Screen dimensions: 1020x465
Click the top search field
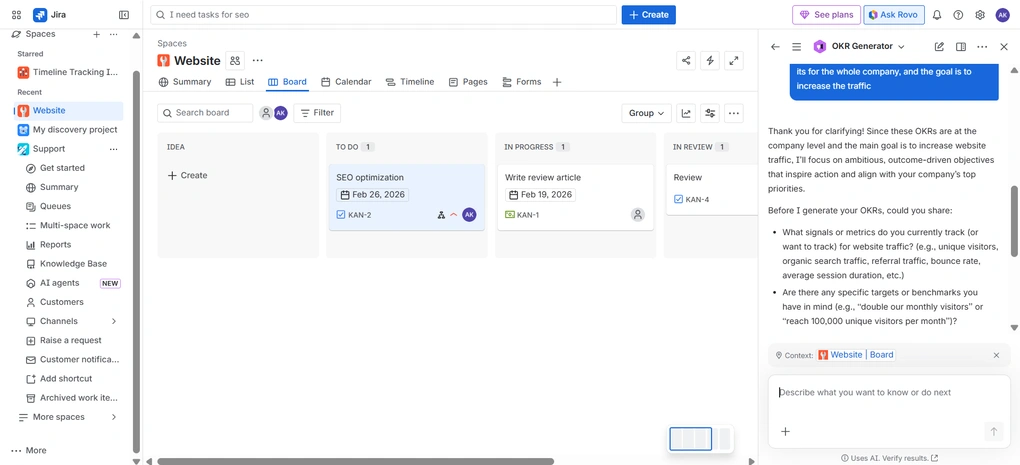point(383,15)
